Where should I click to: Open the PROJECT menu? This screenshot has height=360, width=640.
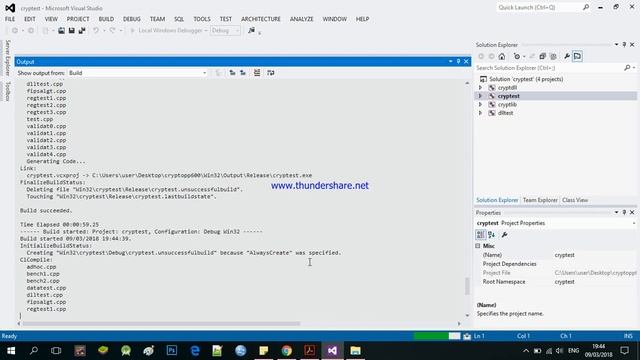tap(78, 19)
